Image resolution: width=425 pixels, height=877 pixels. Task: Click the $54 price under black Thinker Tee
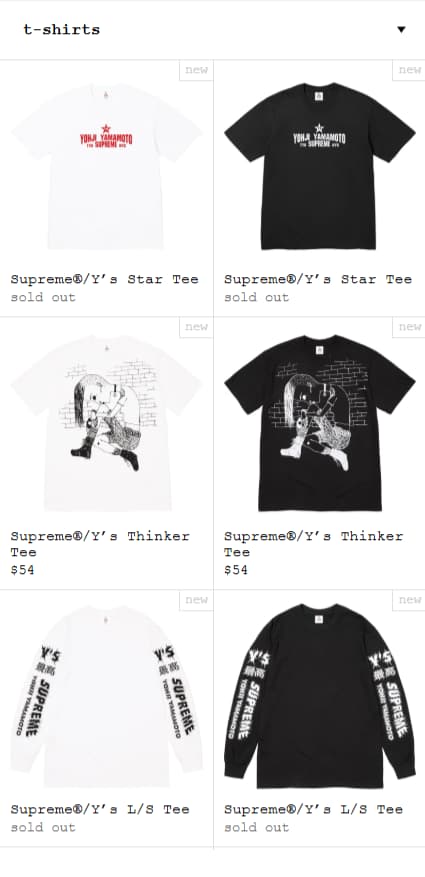pos(236,570)
